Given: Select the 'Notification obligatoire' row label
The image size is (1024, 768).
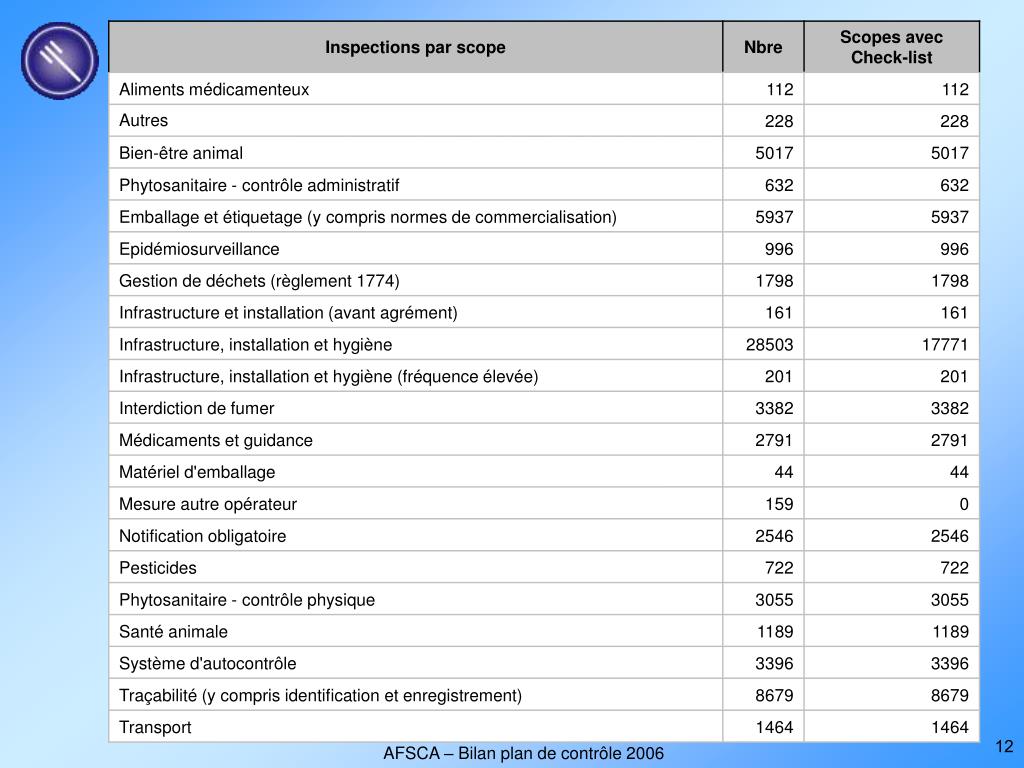Looking at the screenshot, I should coord(202,536).
